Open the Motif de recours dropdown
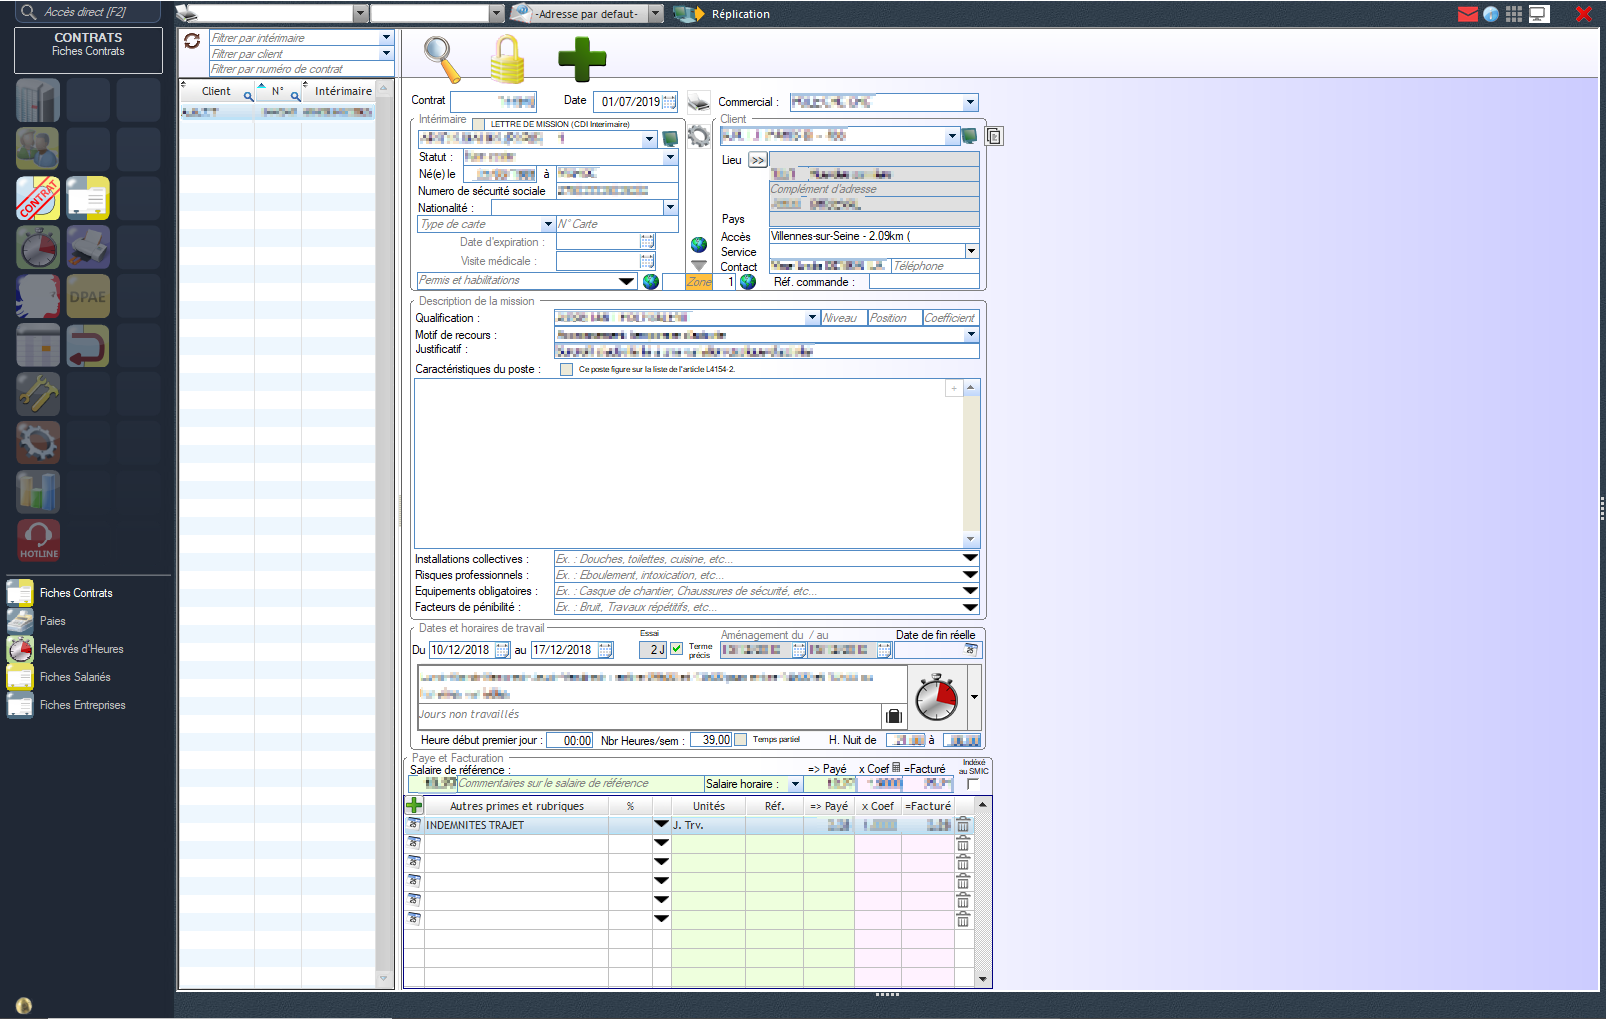This screenshot has height=1019, width=1606. 971,335
